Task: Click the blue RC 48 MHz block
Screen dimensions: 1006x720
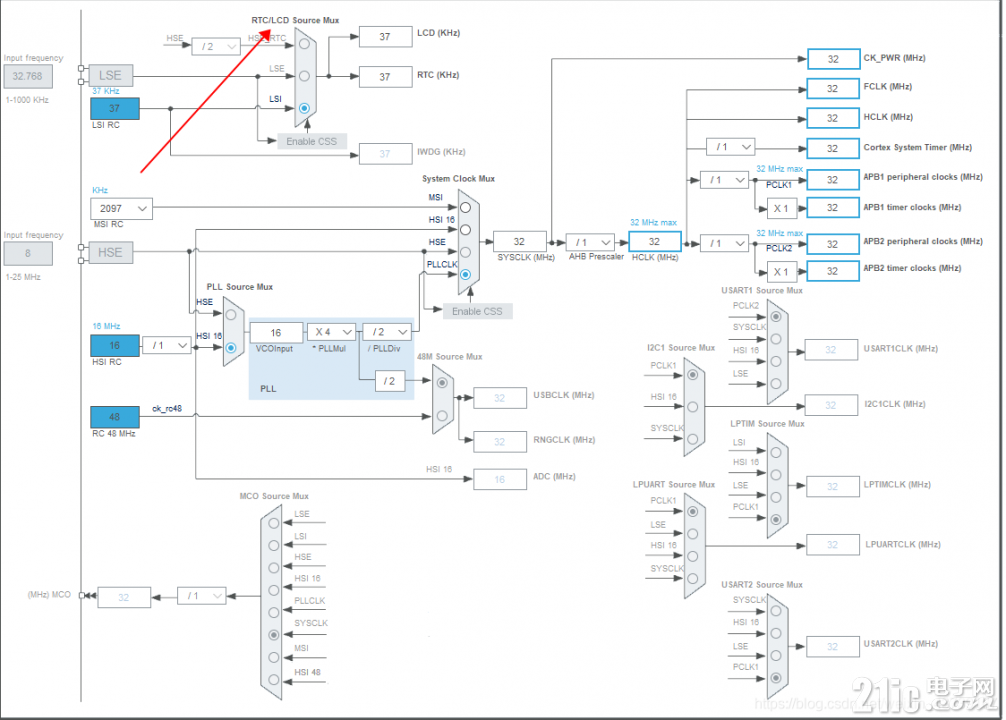Action: click(x=115, y=416)
